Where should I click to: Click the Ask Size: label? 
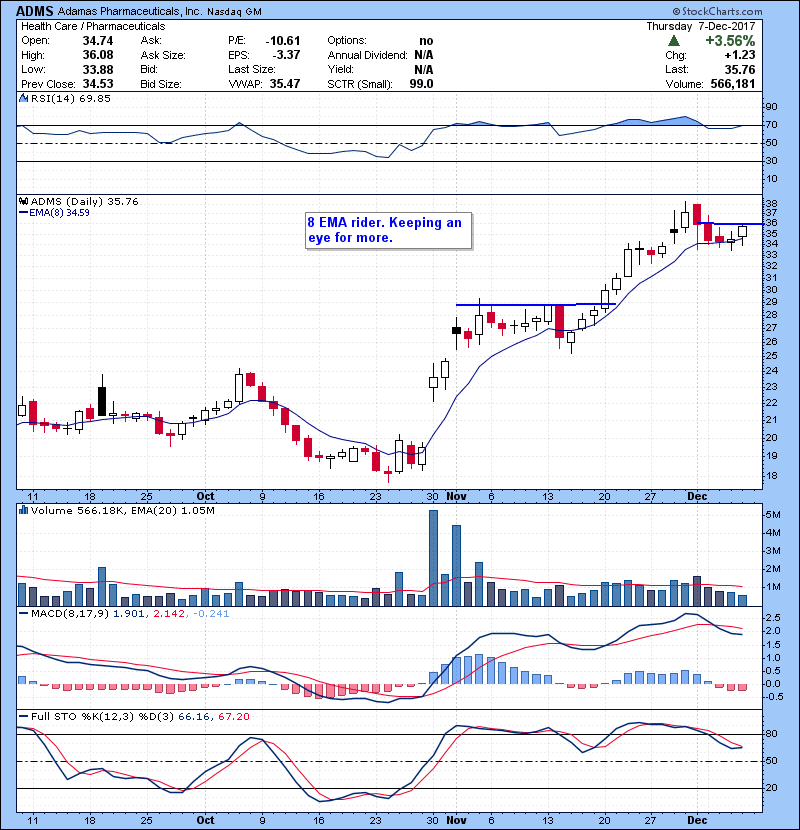point(163,55)
